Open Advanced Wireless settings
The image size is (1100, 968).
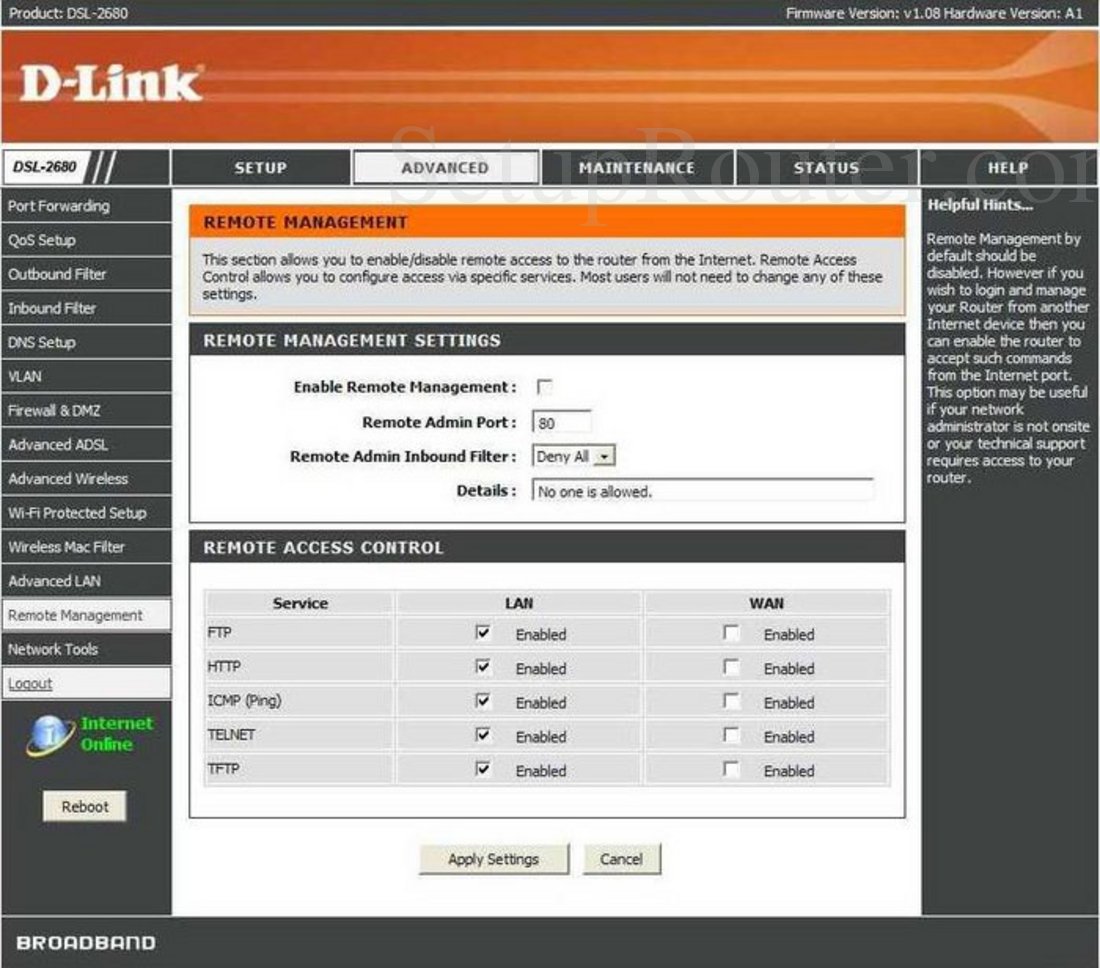(86, 479)
